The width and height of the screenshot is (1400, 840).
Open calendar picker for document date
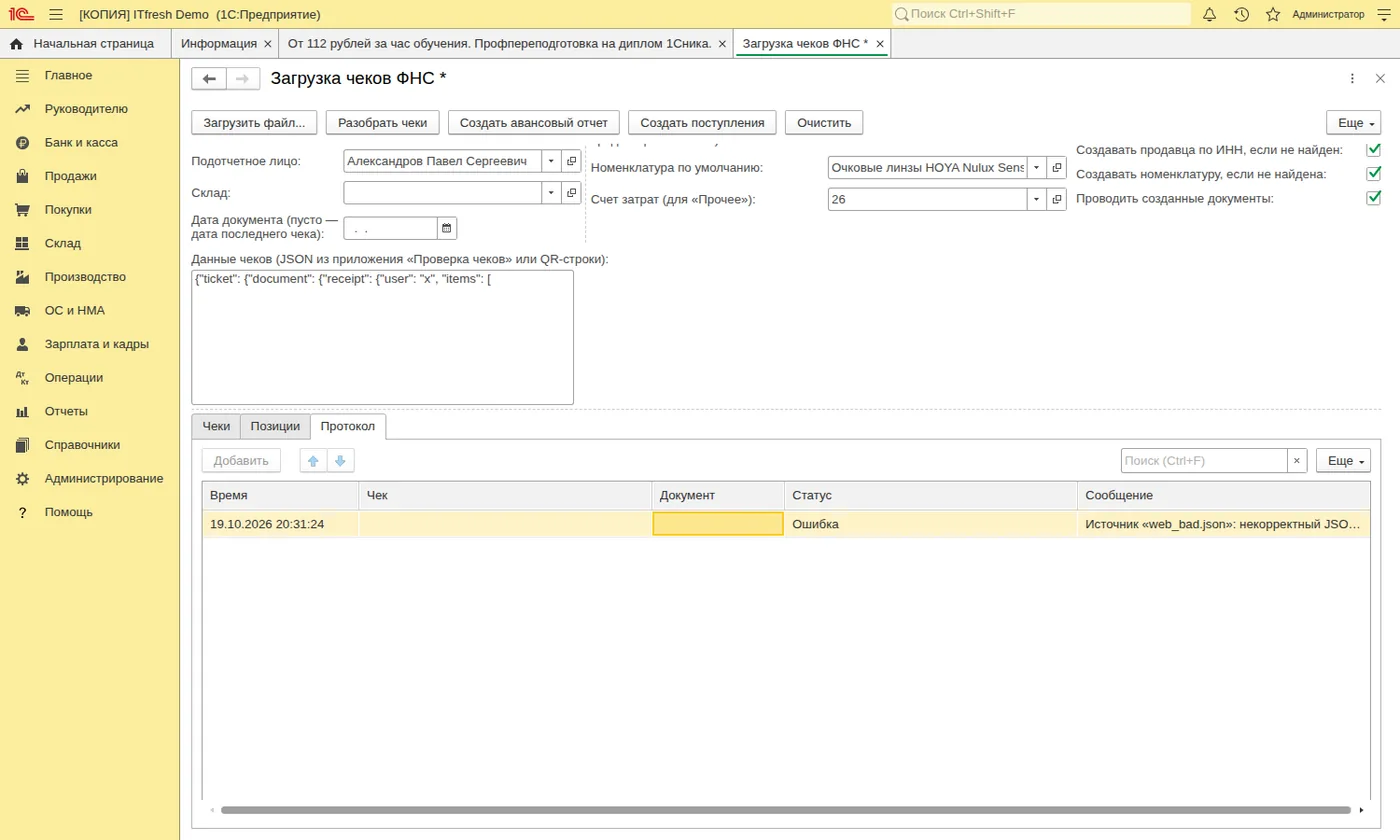(447, 229)
